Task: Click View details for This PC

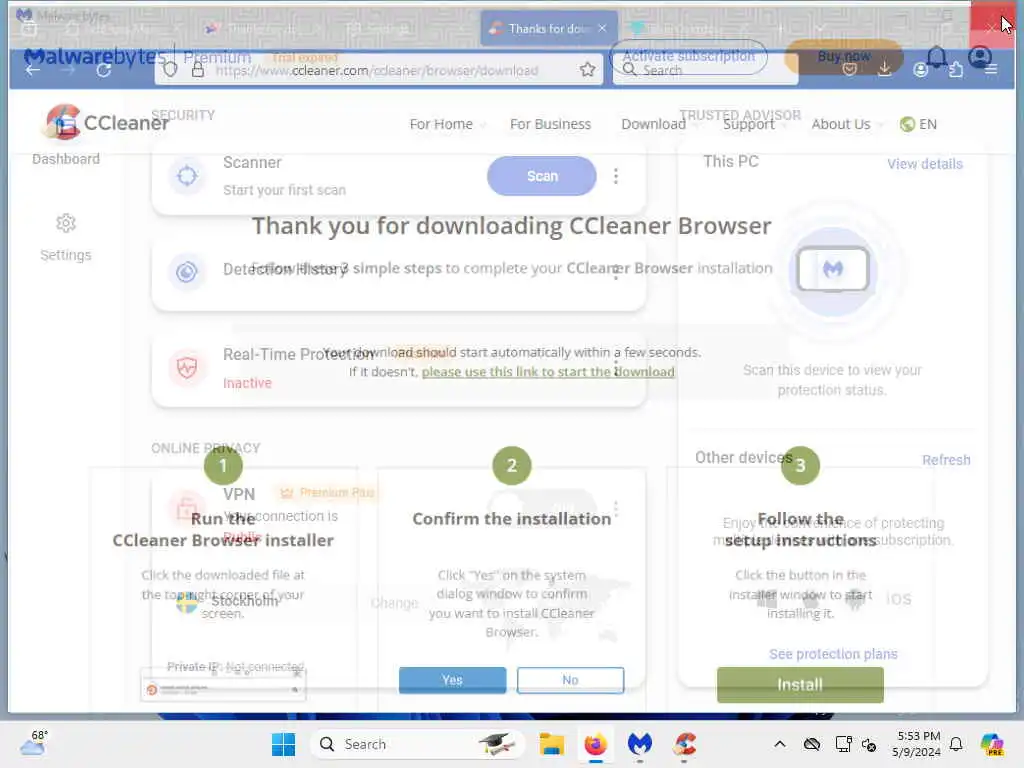Action: 925,164
